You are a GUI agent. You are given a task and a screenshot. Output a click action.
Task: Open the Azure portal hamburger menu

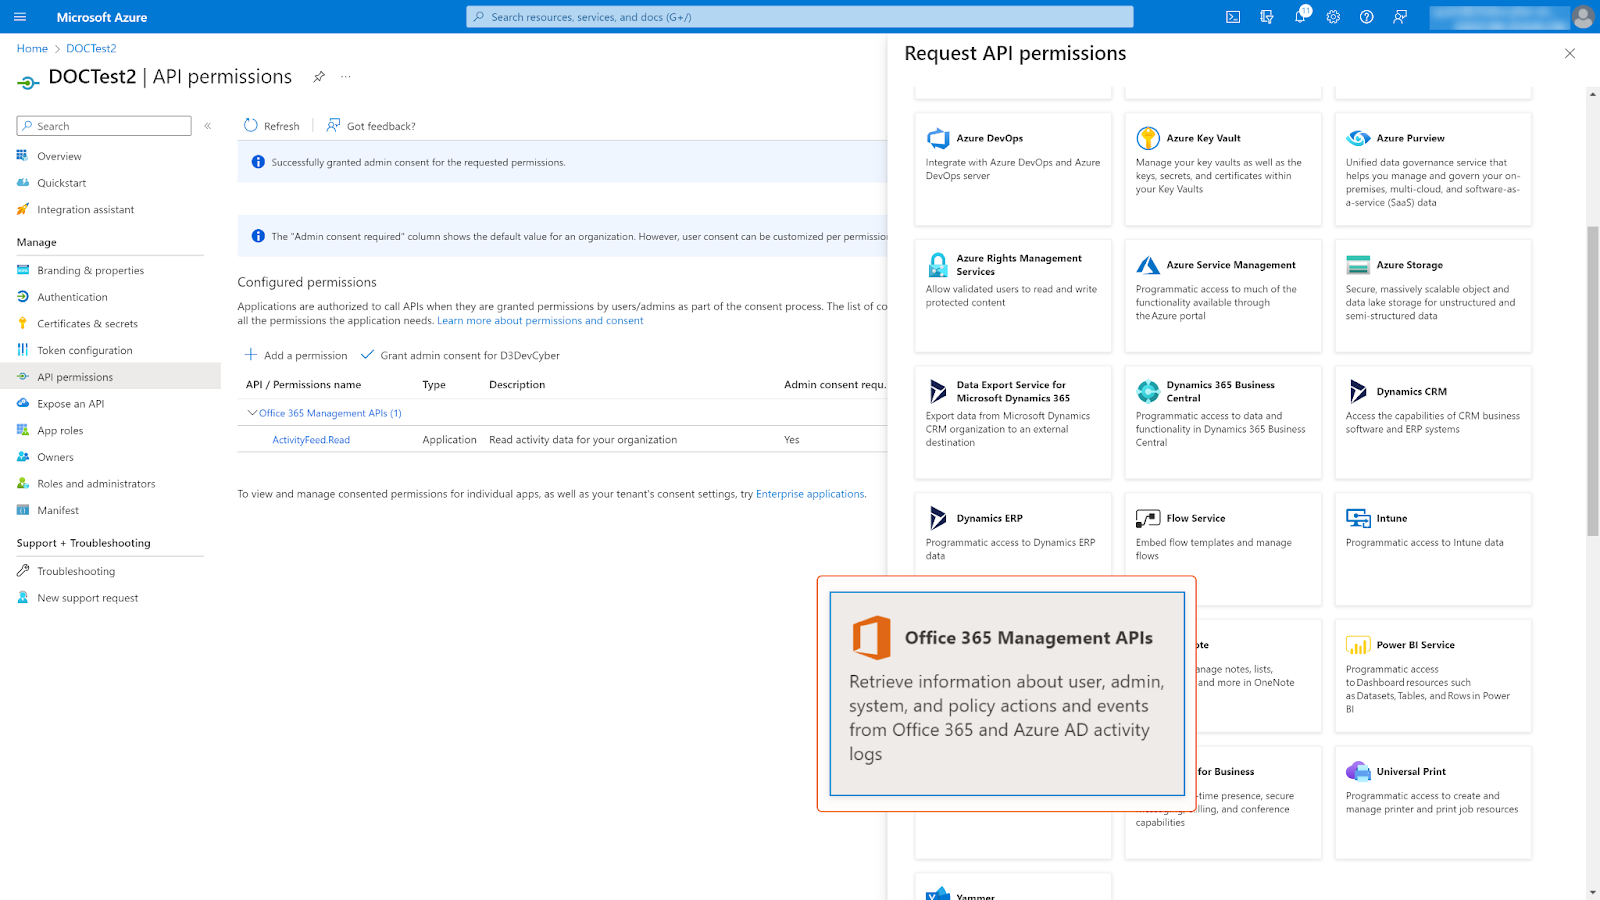[x=20, y=17]
